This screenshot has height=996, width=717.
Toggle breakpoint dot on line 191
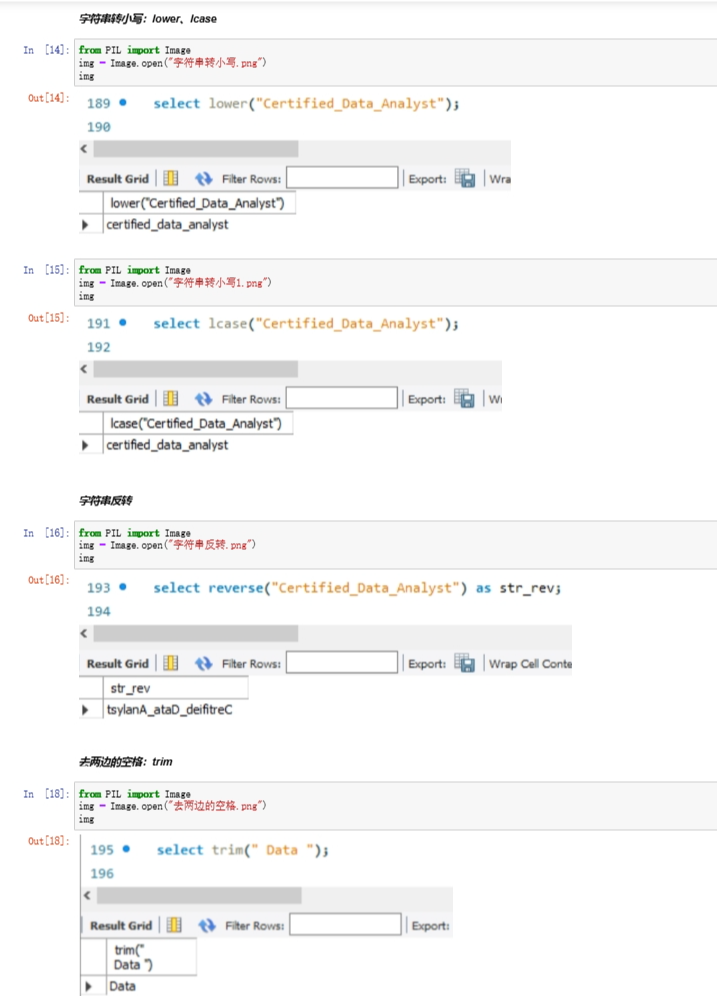click(x=123, y=323)
